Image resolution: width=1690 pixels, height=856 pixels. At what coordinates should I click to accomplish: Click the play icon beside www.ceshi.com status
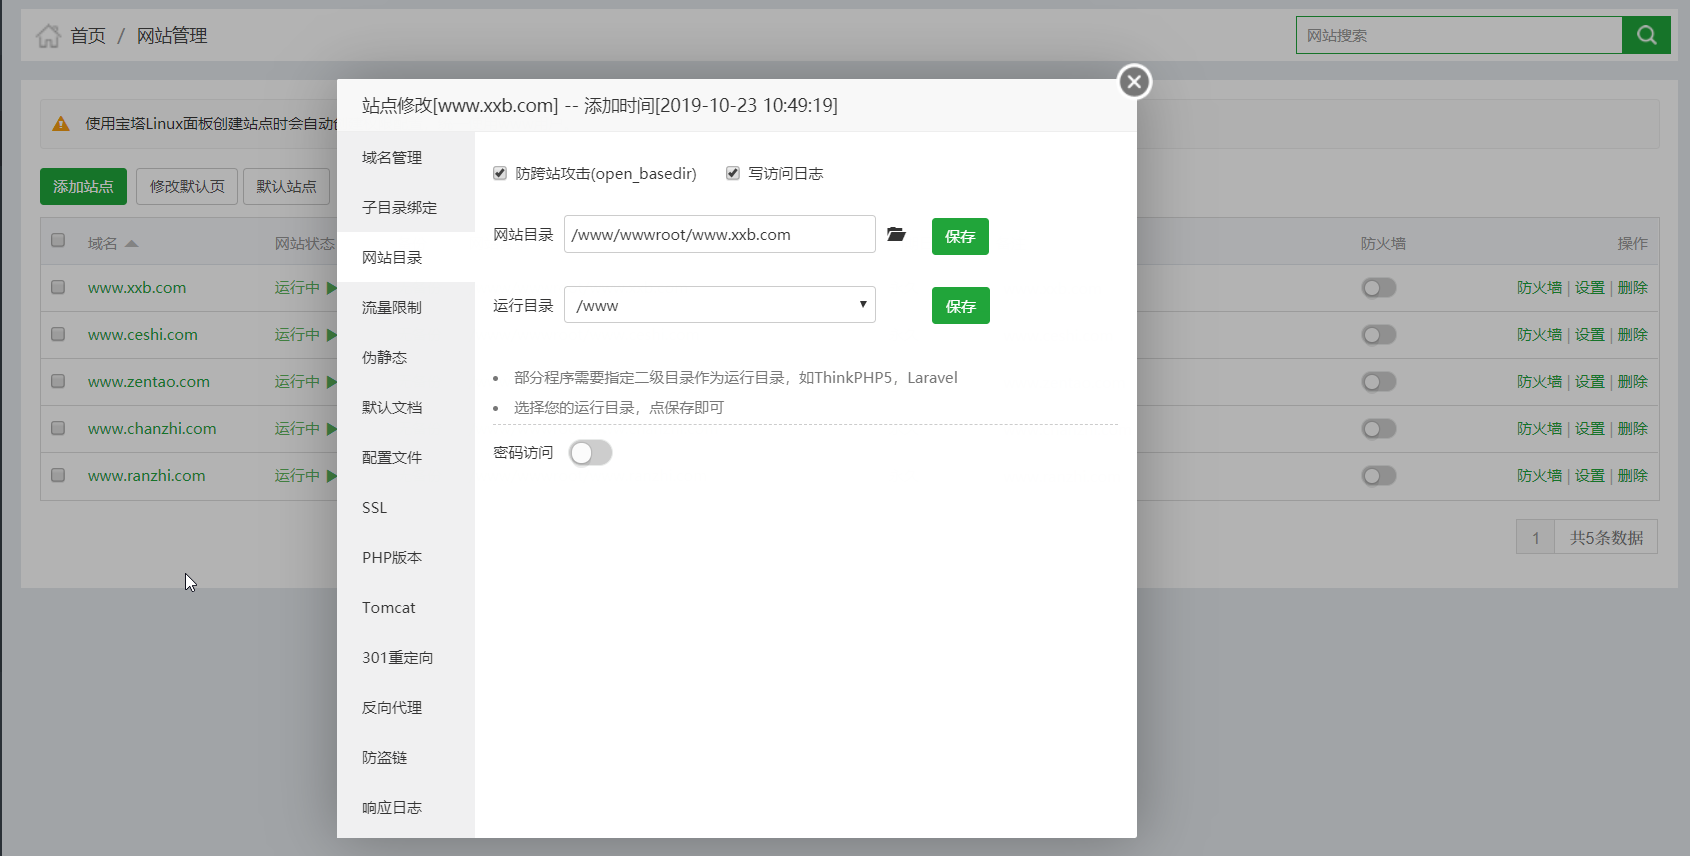pos(332,335)
